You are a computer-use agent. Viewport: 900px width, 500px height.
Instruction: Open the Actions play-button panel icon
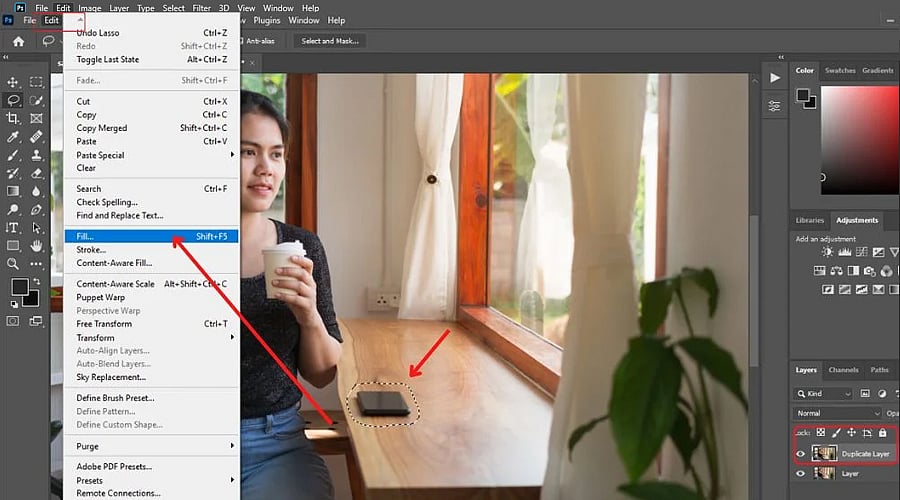[775, 77]
